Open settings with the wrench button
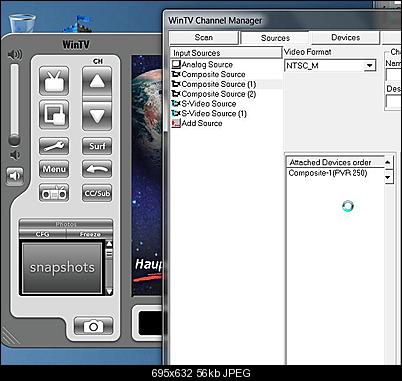Image resolution: width=402 pixels, height=381 pixels. point(54,146)
